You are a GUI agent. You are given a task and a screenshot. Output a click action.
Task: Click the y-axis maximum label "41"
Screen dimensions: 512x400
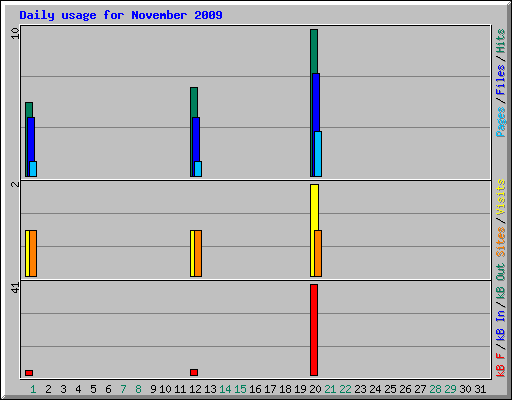coord(15,288)
